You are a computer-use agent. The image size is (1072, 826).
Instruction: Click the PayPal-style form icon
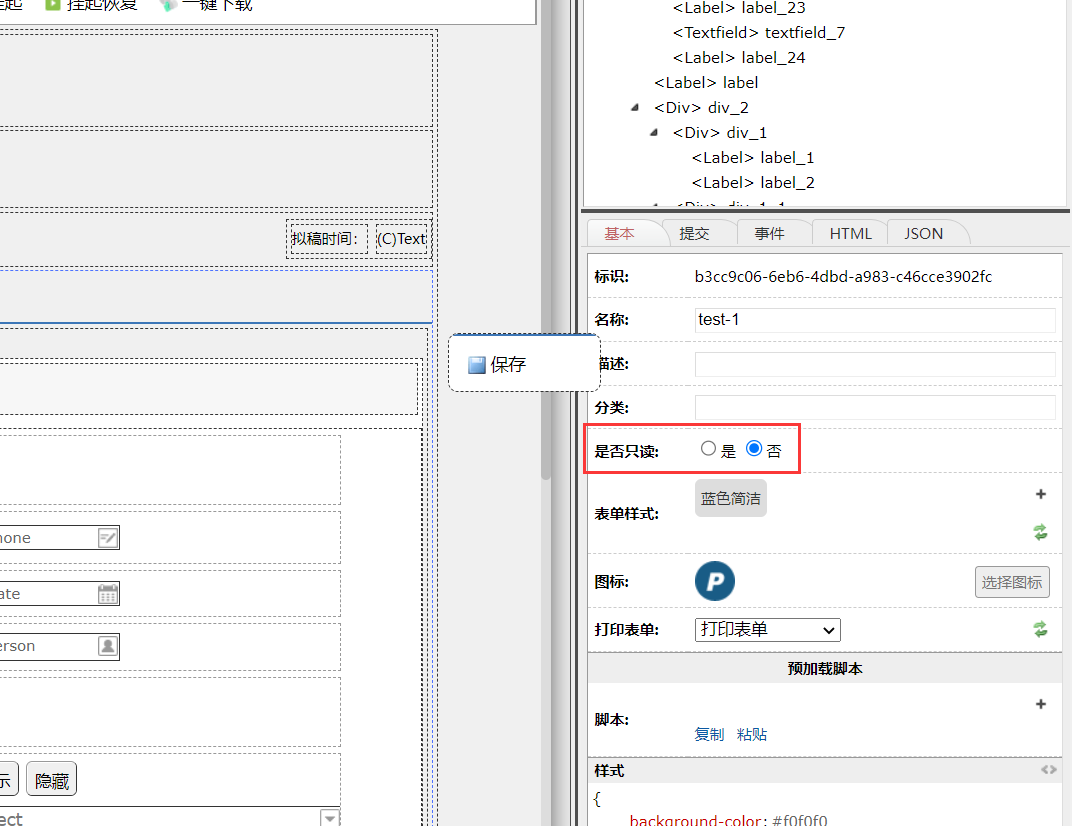click(714, 581)
